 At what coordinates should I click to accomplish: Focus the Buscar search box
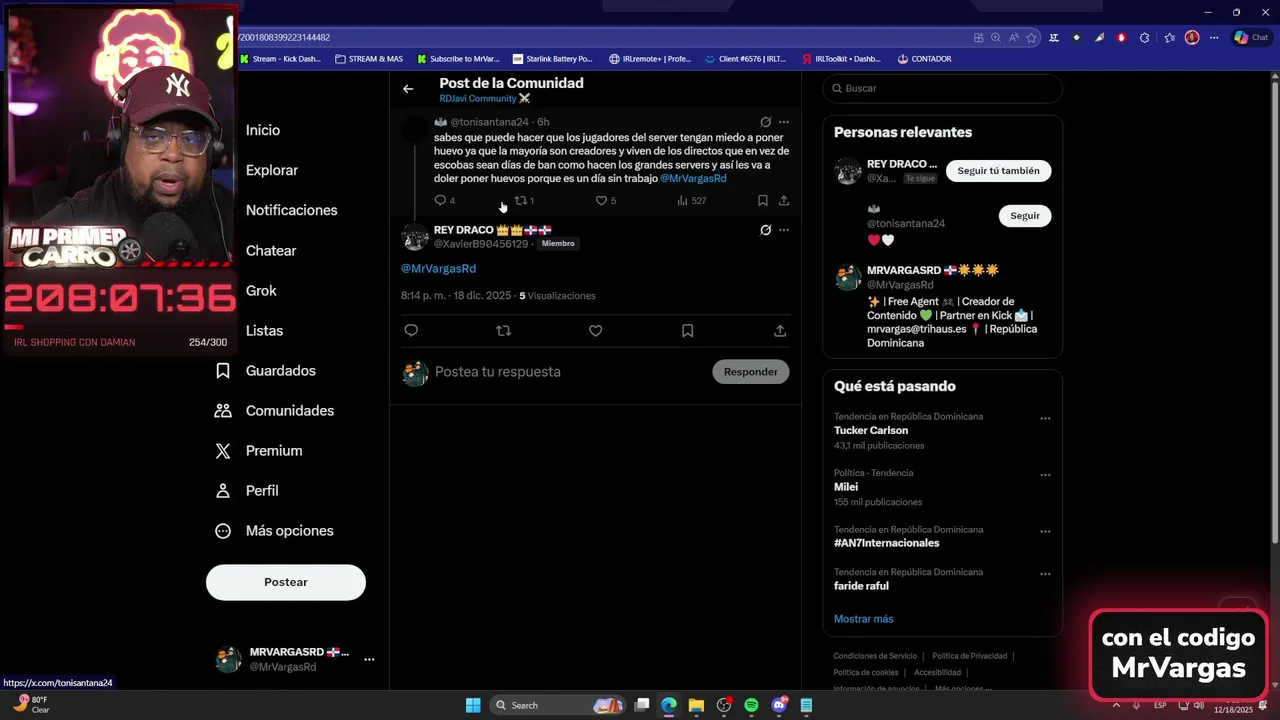point(942,88)
